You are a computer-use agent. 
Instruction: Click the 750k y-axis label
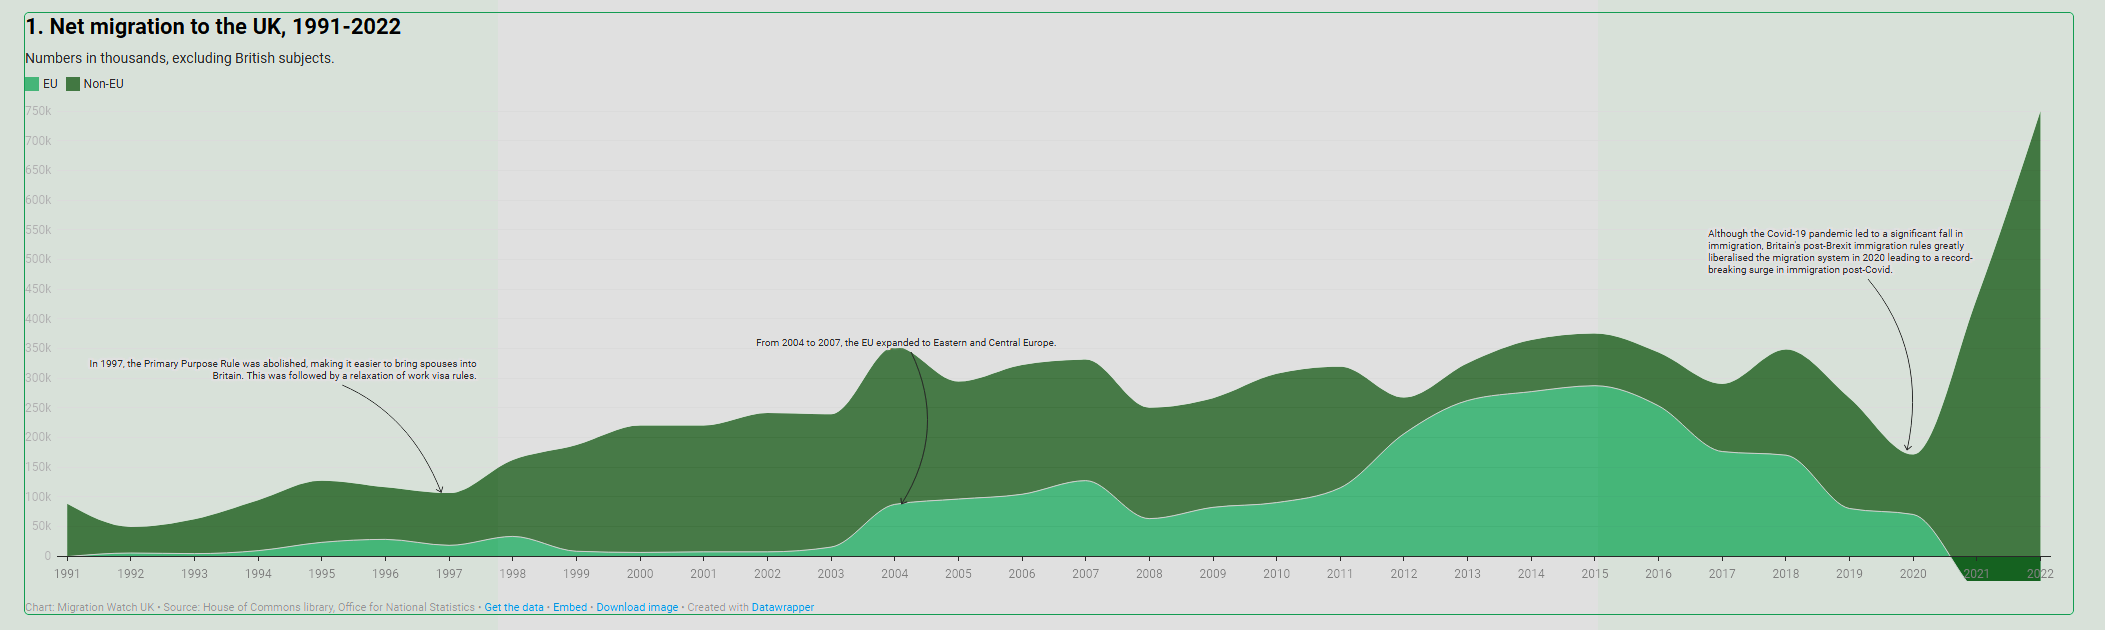[38, 111]
